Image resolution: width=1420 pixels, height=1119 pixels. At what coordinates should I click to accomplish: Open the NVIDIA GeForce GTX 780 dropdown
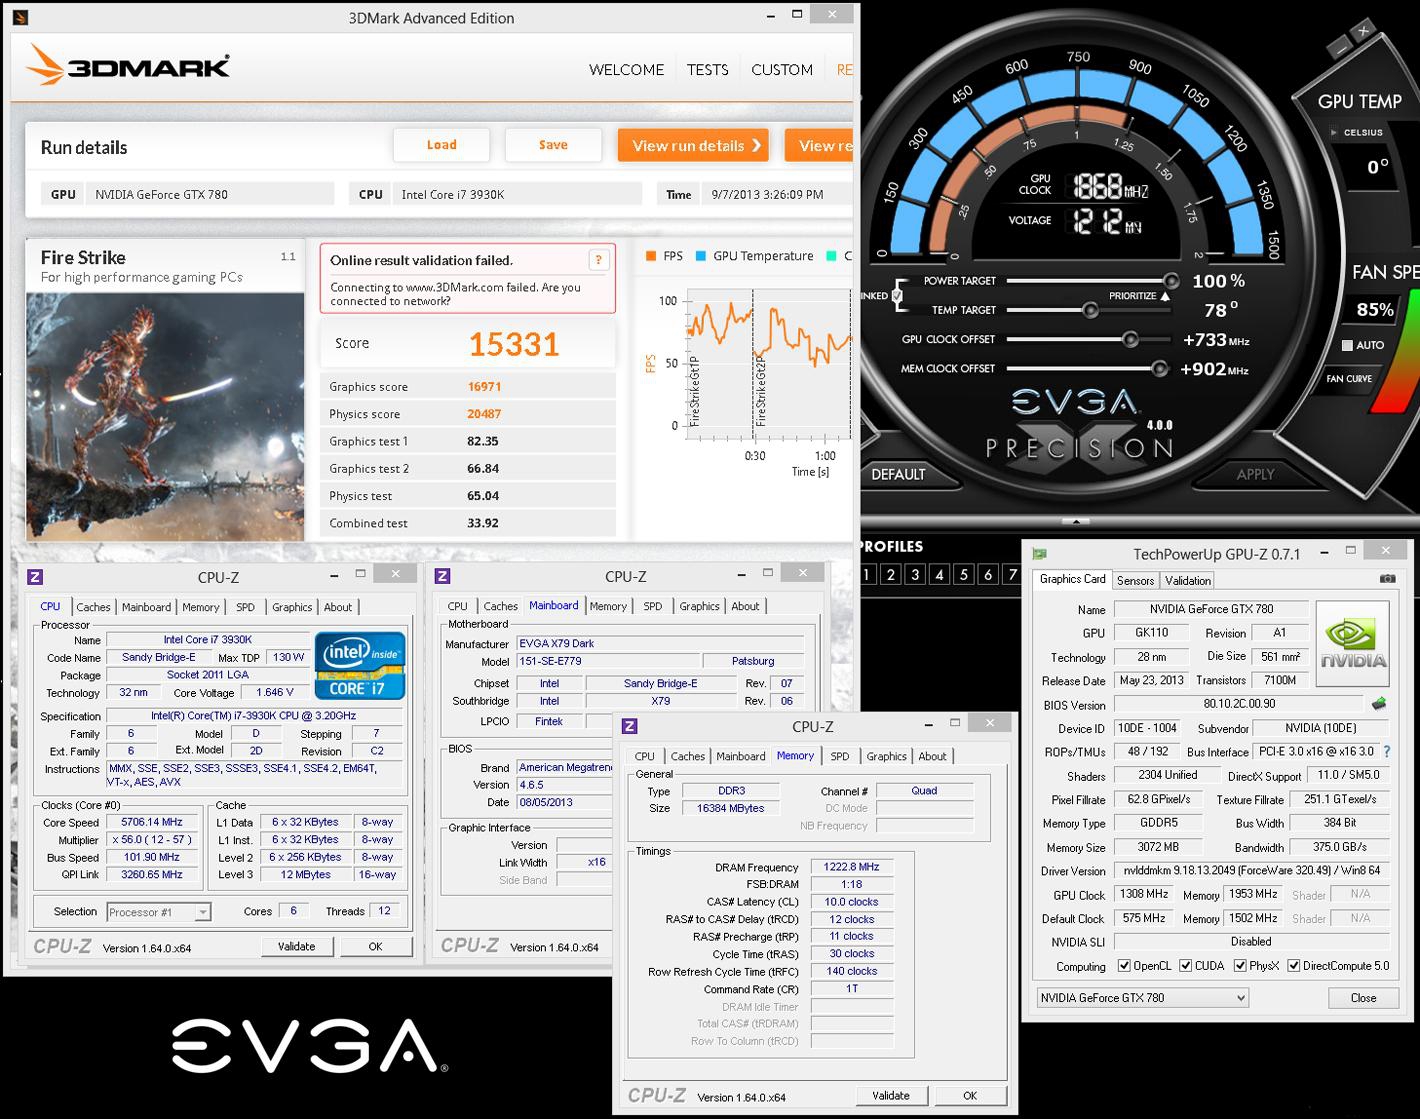tap(1142, 997)
